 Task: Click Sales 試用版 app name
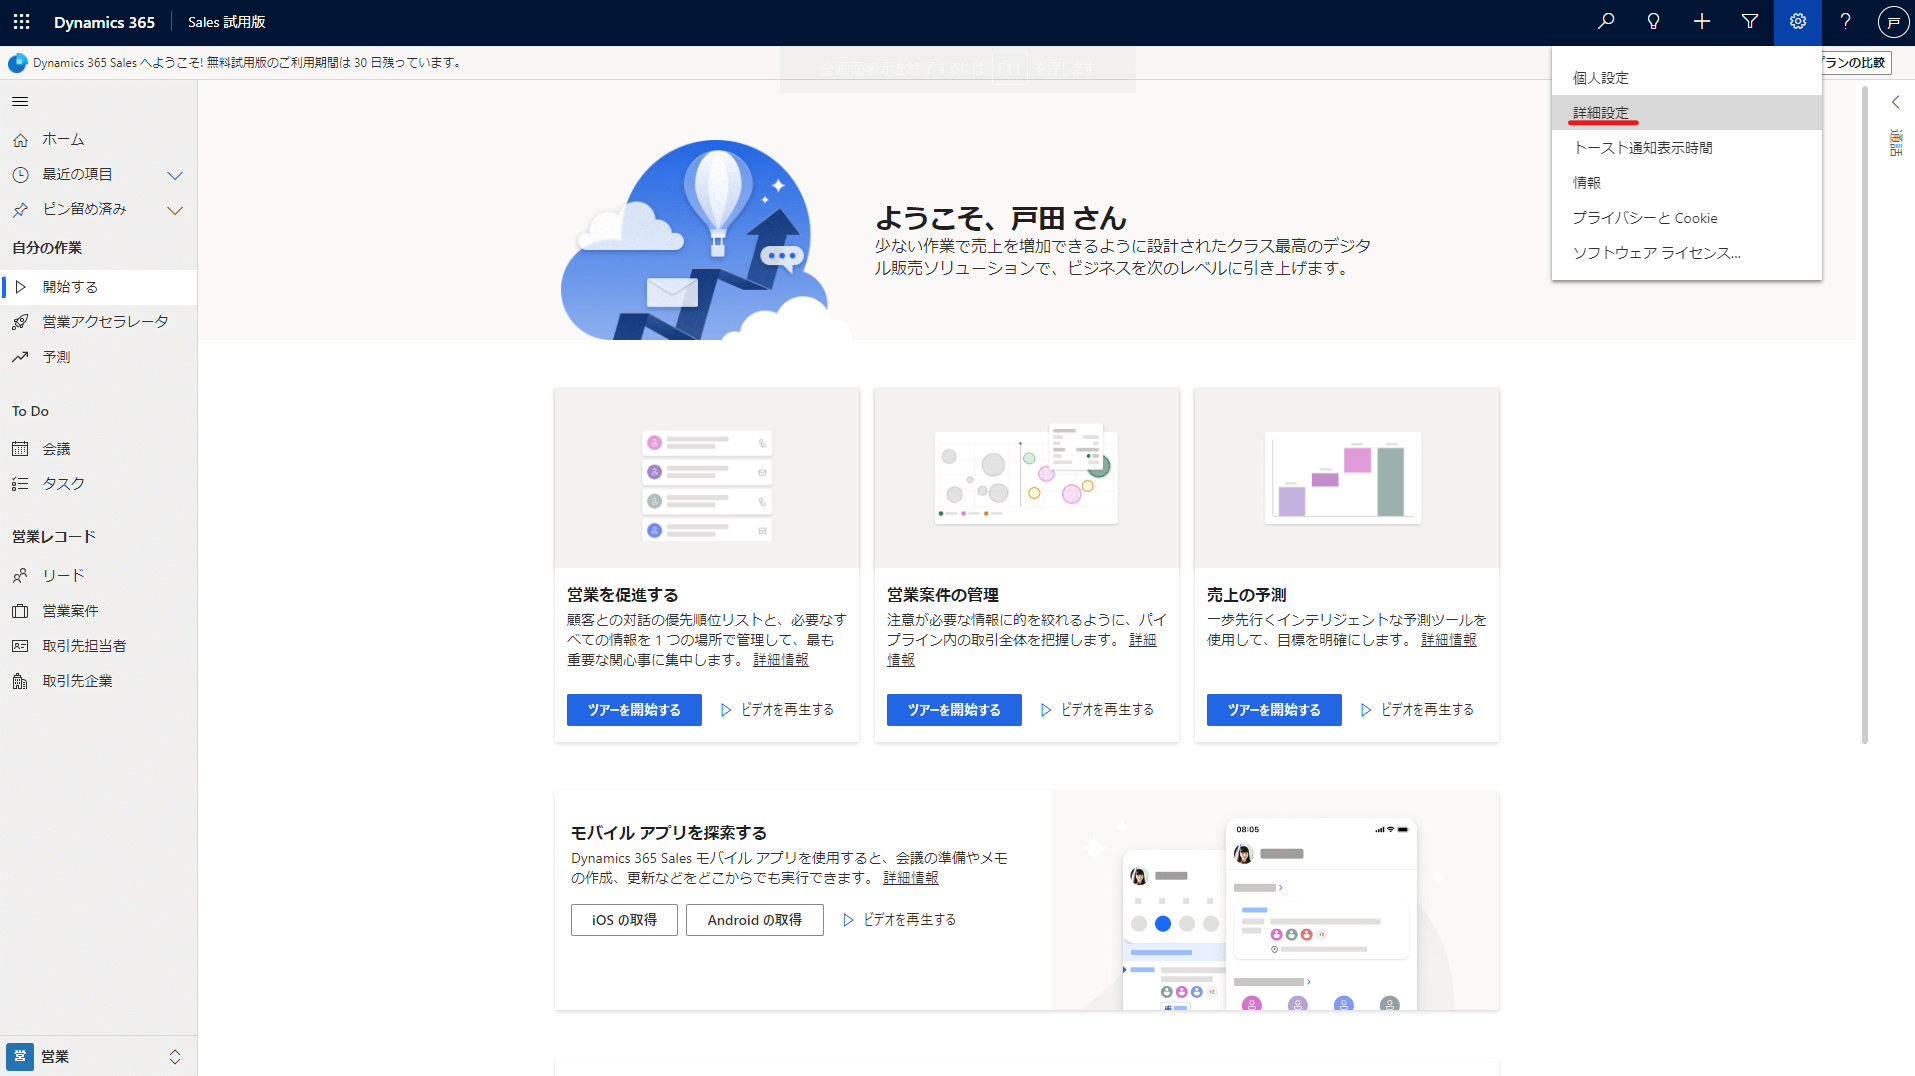point(227,22)
